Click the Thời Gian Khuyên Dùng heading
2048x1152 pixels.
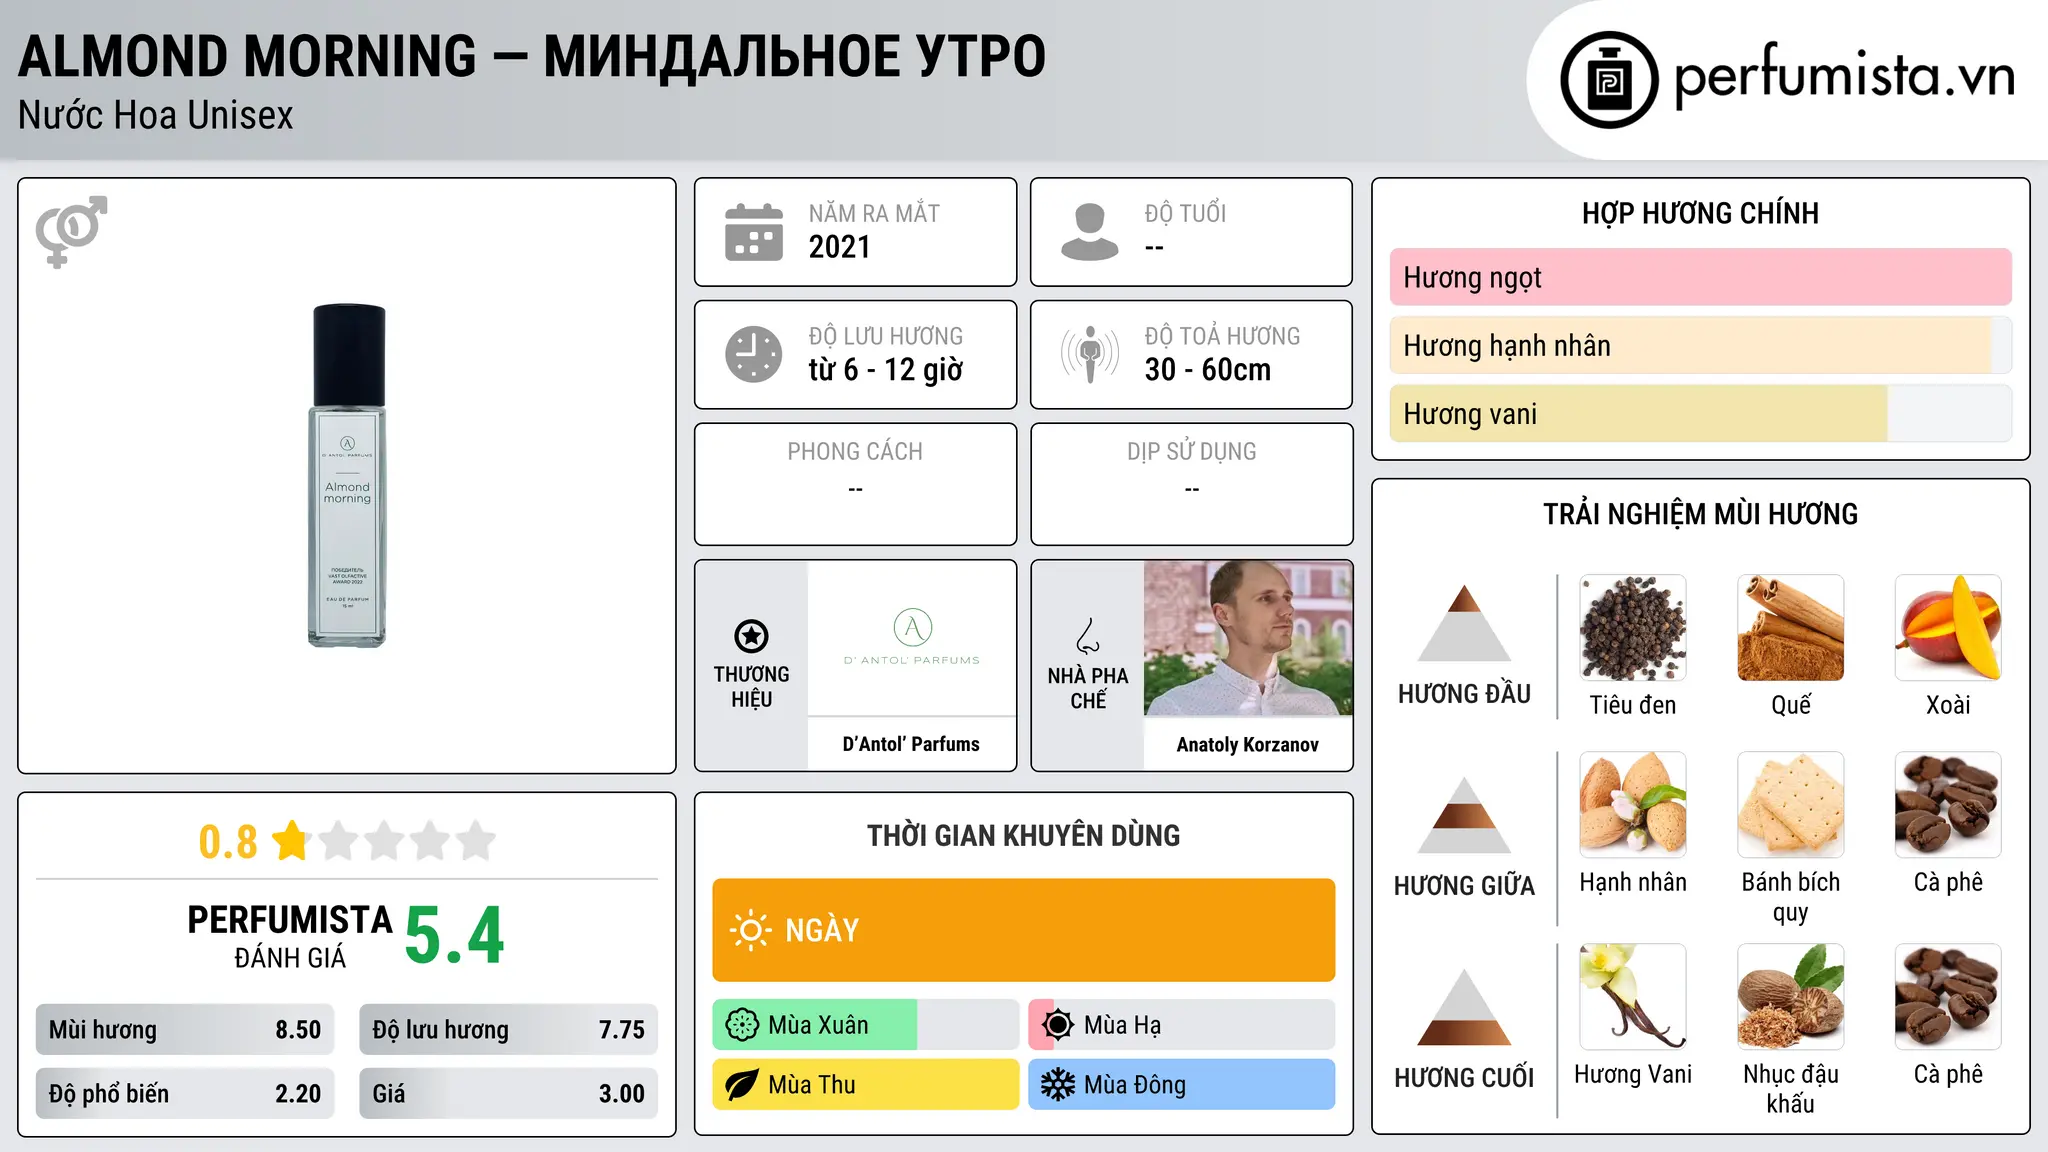coord(1023,835)
